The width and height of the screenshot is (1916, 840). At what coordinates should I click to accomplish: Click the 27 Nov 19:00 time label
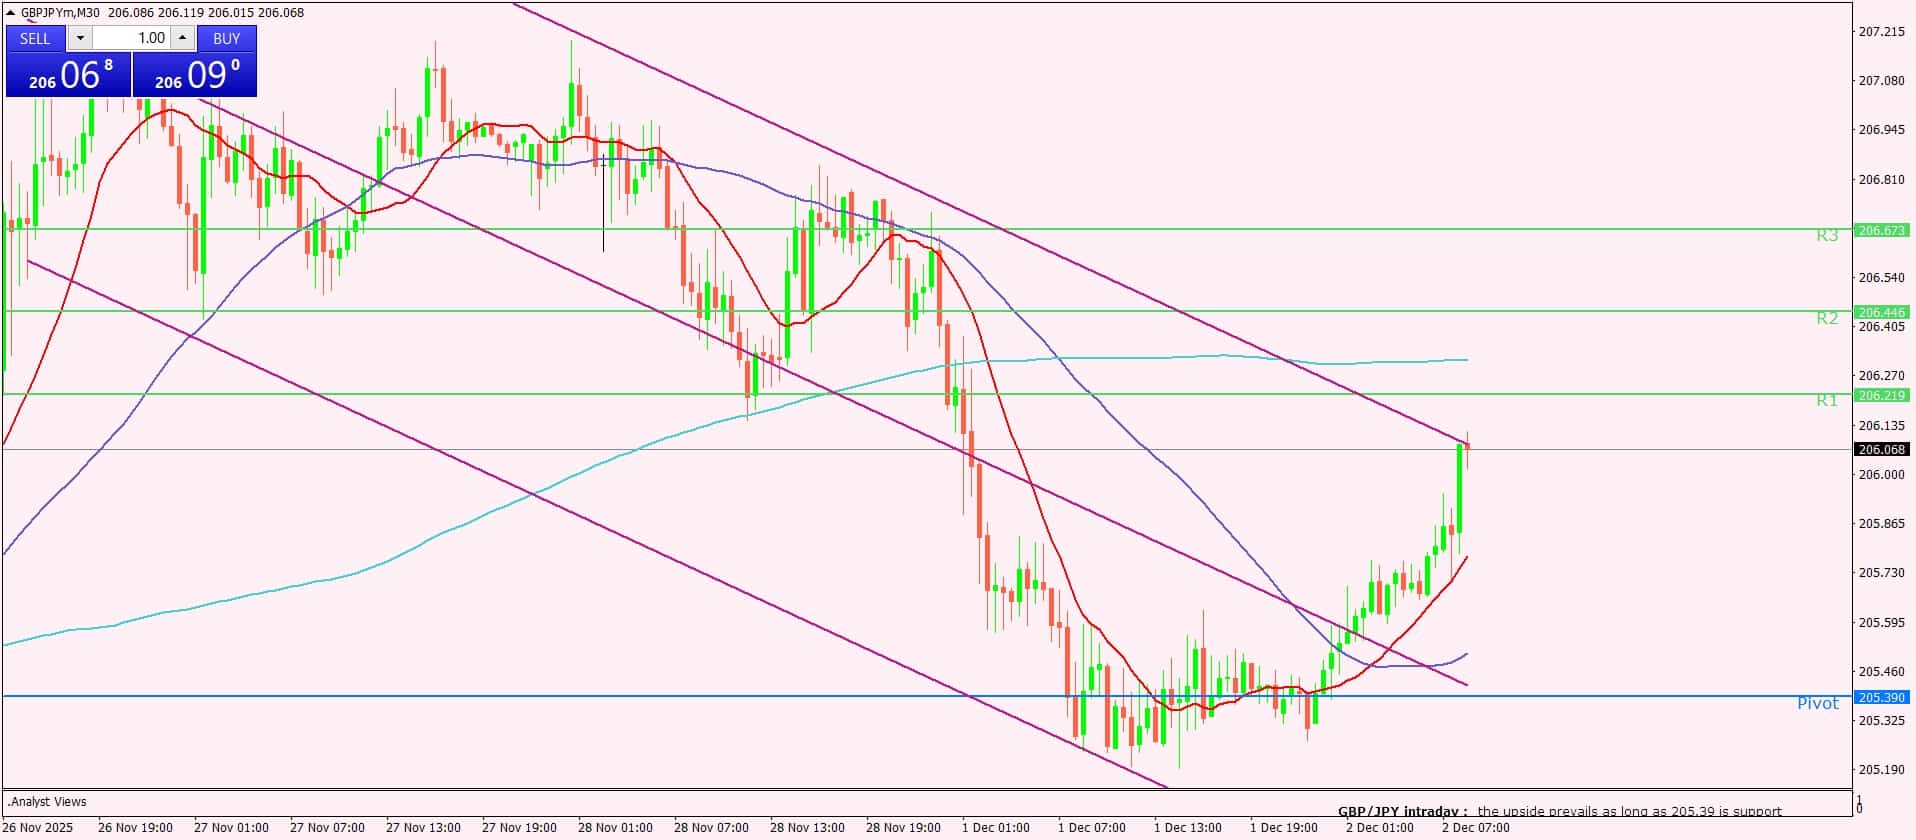click(x=519, y=827)
